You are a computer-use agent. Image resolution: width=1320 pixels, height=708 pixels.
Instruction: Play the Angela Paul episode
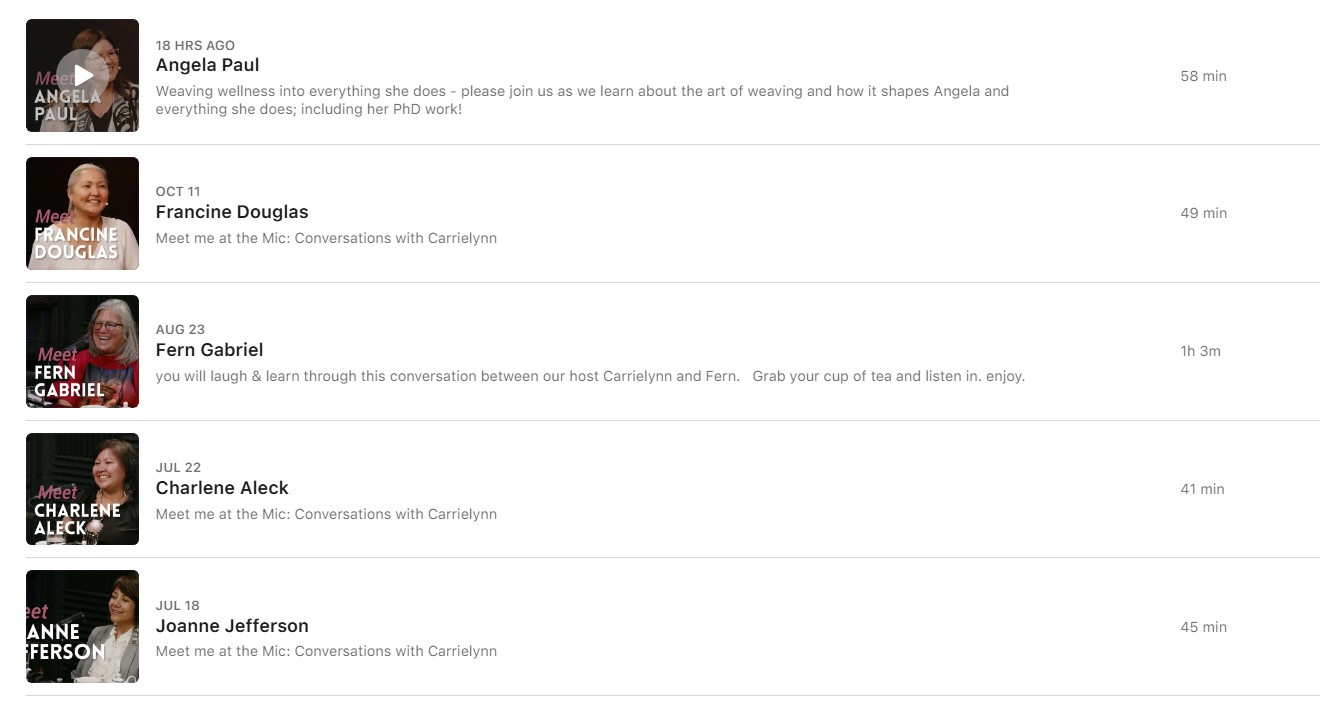pos(83,76)
